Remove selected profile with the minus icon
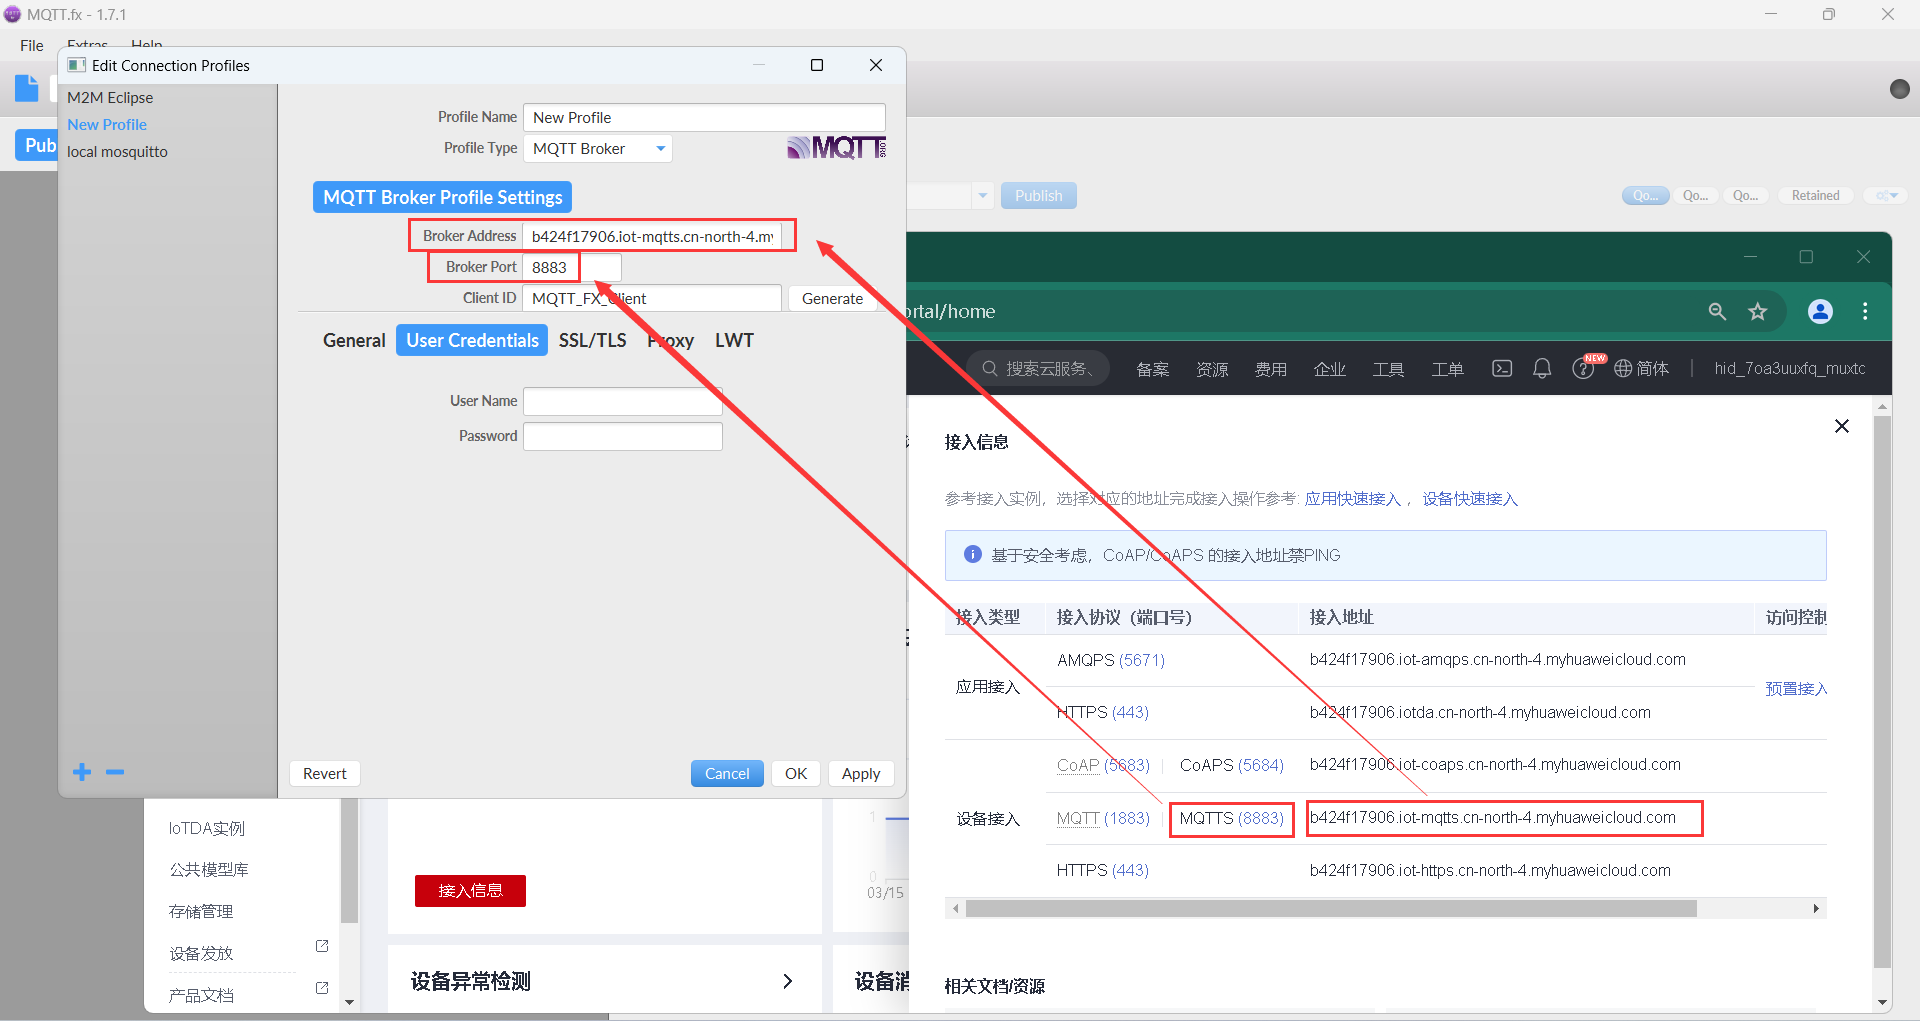This screenshot has height=1021, width=1920. pyautogui.click(x=115, y=772)
